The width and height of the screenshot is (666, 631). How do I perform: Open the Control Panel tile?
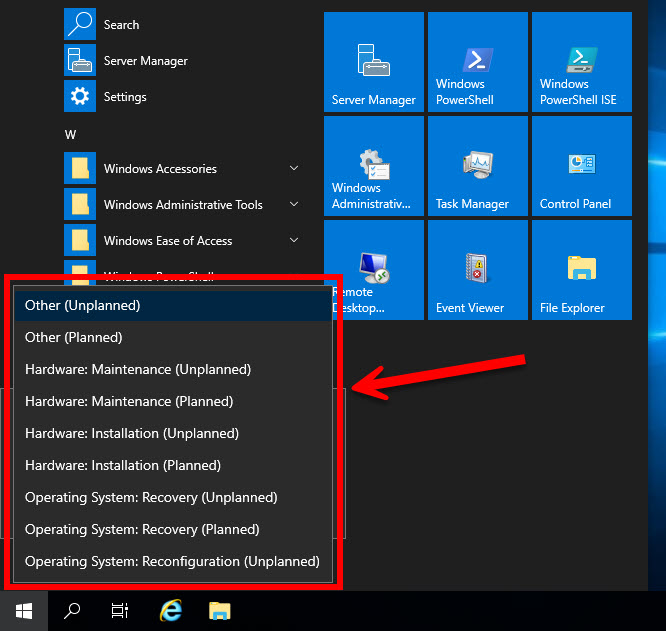point(582,166)
